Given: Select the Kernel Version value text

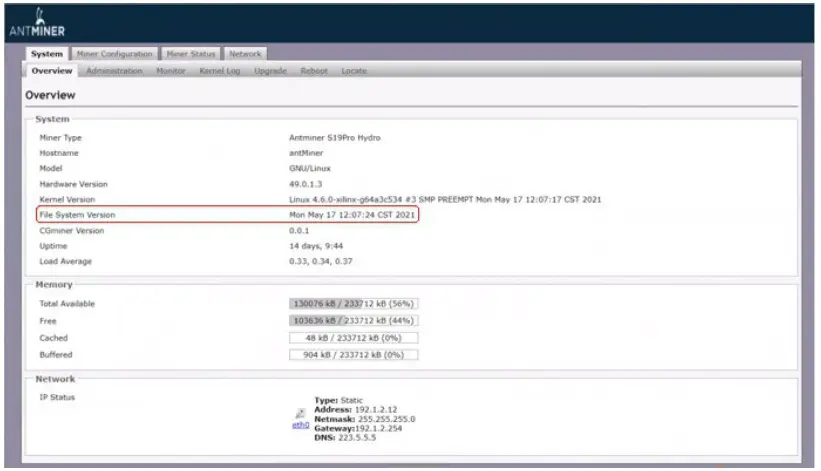Looking at the screenshot, I should (x=445, y=199).
